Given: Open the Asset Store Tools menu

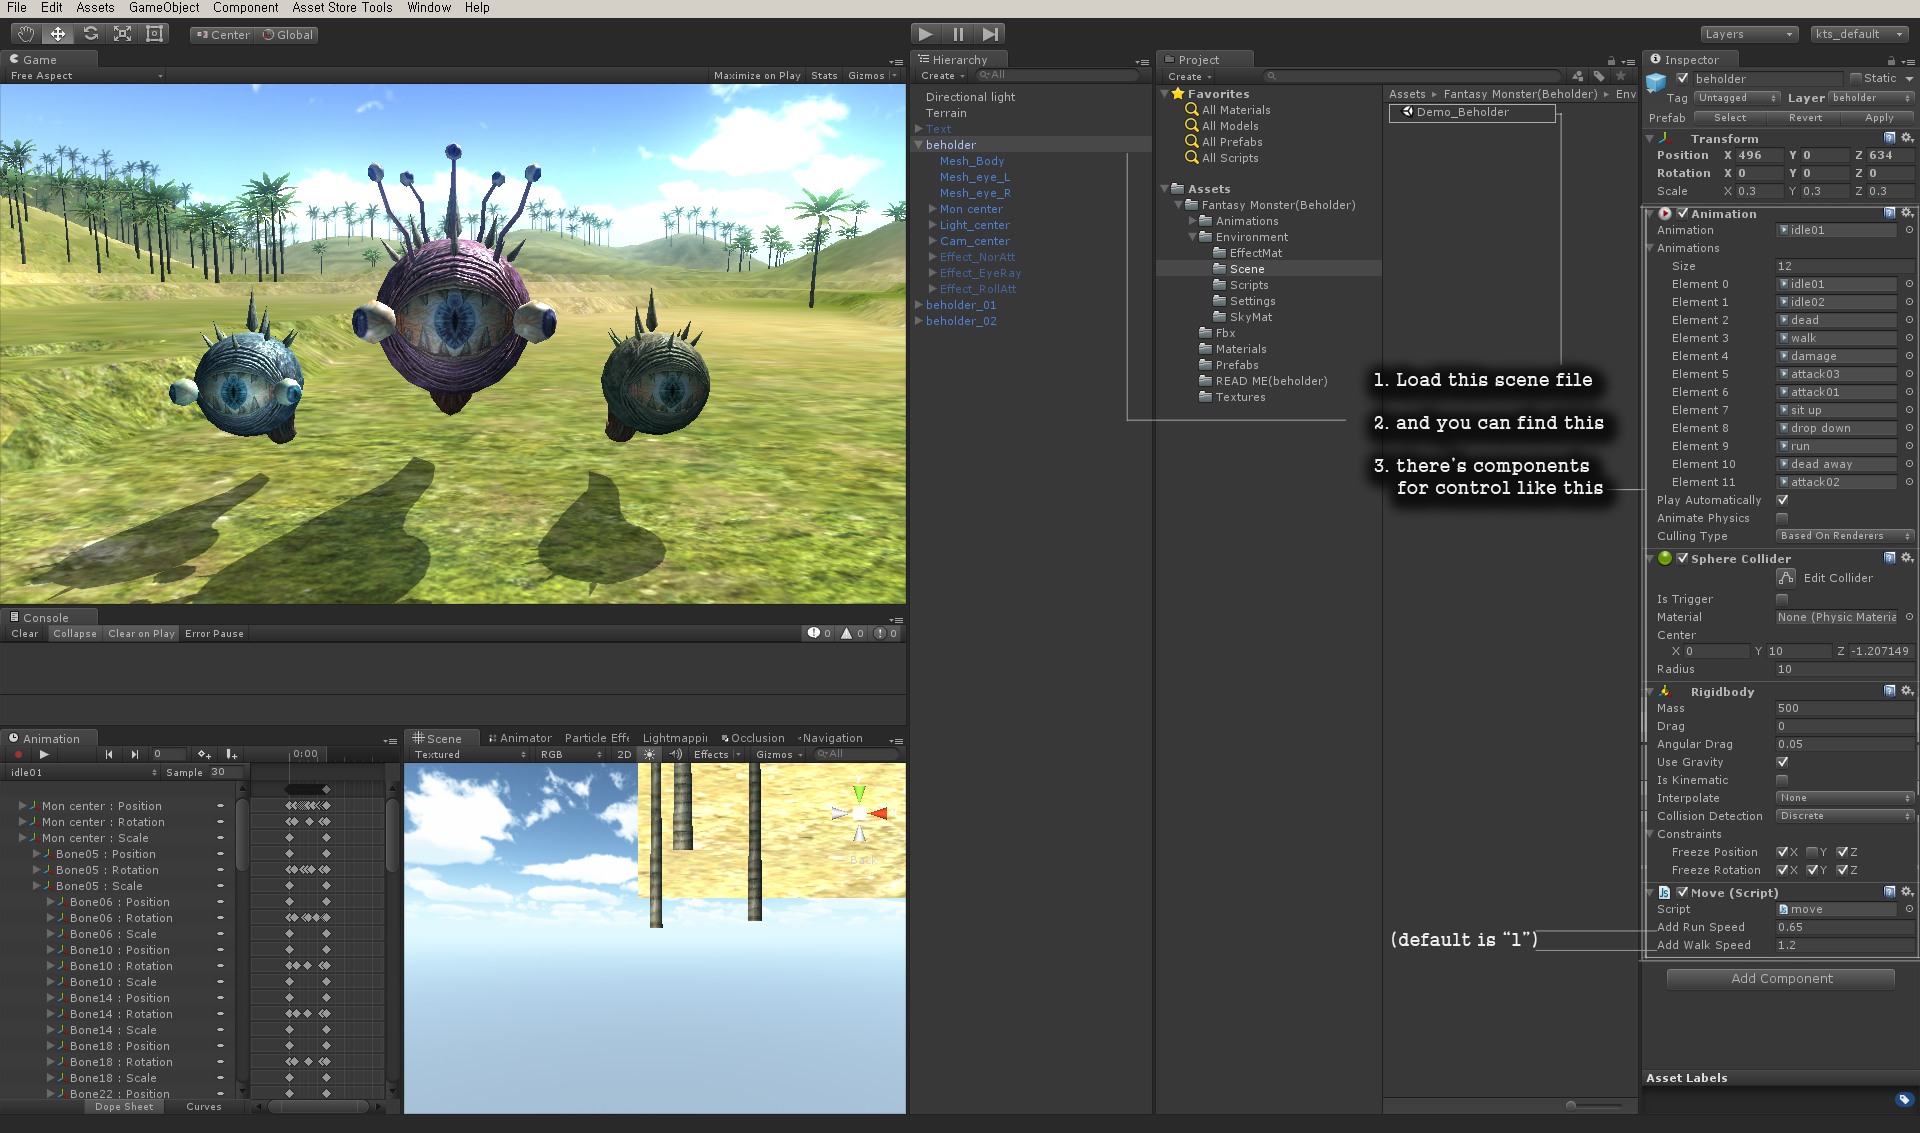Looking at the screenshot, I should point(342,8).
